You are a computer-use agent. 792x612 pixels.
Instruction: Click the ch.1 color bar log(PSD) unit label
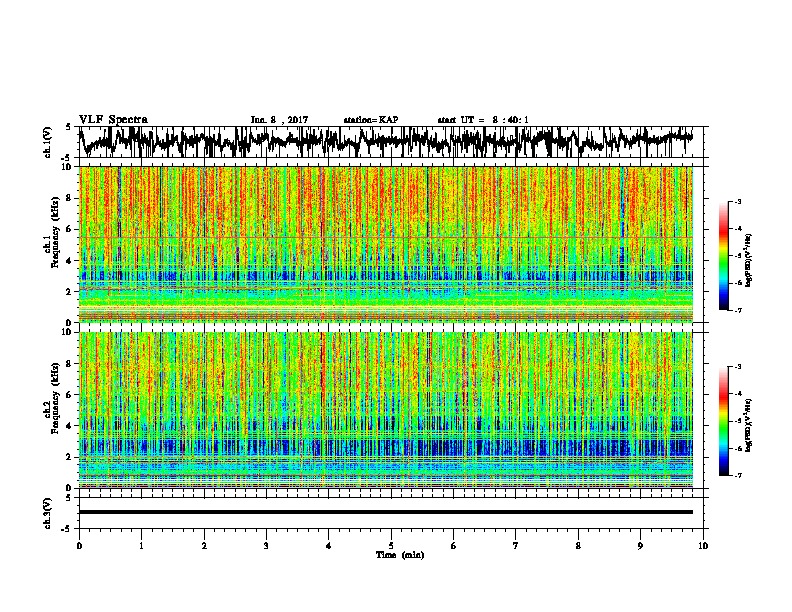[x=749, y=260]
